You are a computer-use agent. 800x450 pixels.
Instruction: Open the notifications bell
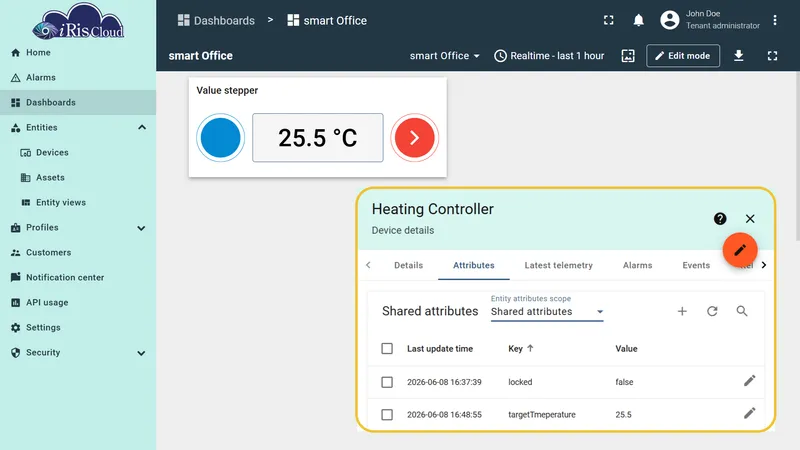click(x=638, y=20)
